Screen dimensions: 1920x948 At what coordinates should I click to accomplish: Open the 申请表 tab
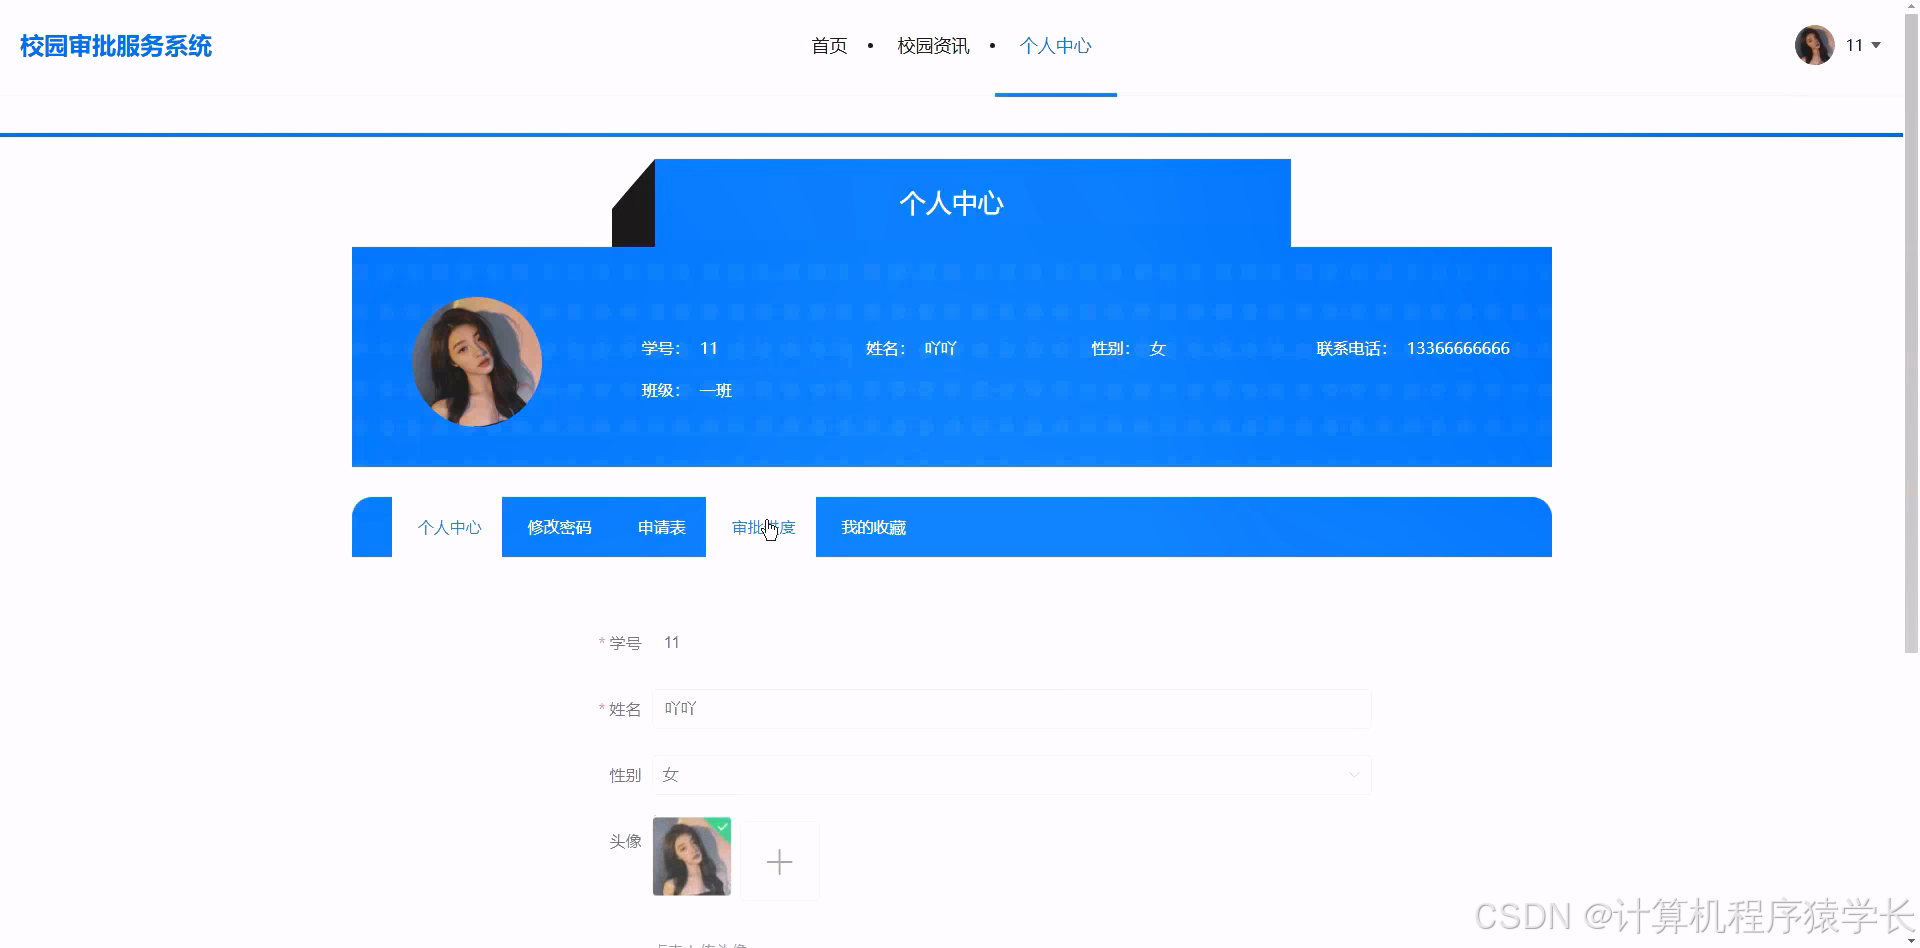click(x=661, y=527)
